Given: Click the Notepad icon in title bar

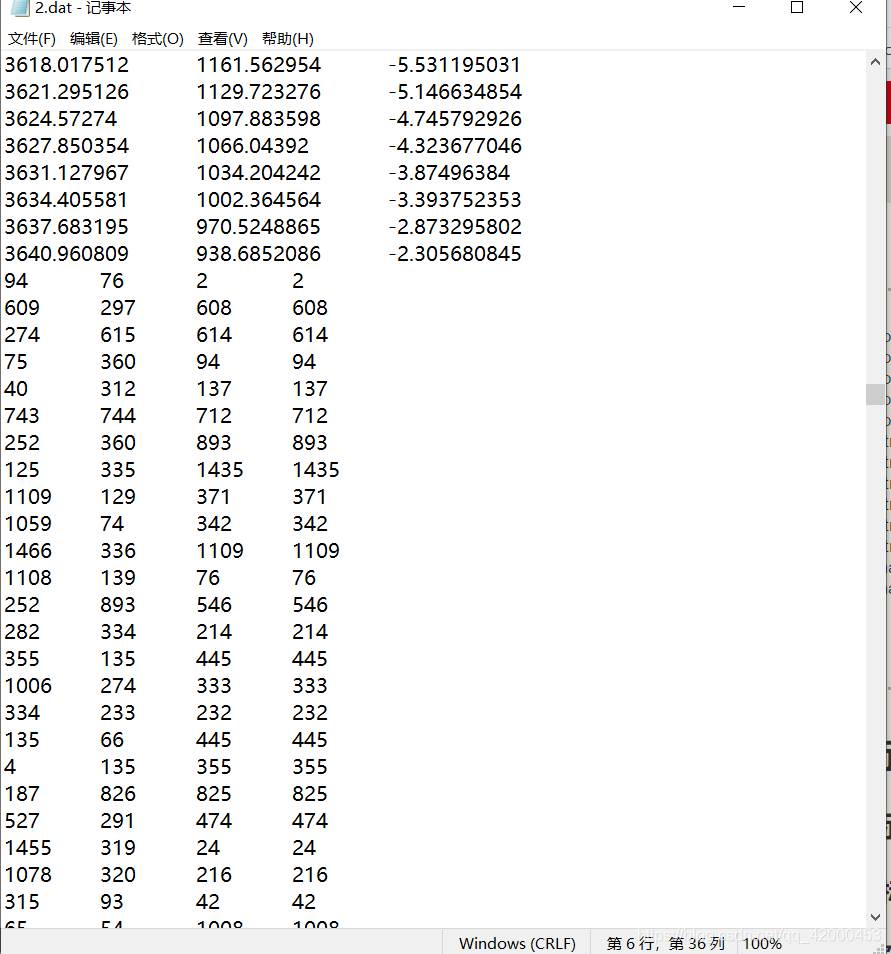Looking at the screenshot, I should (x=20, y=8).
